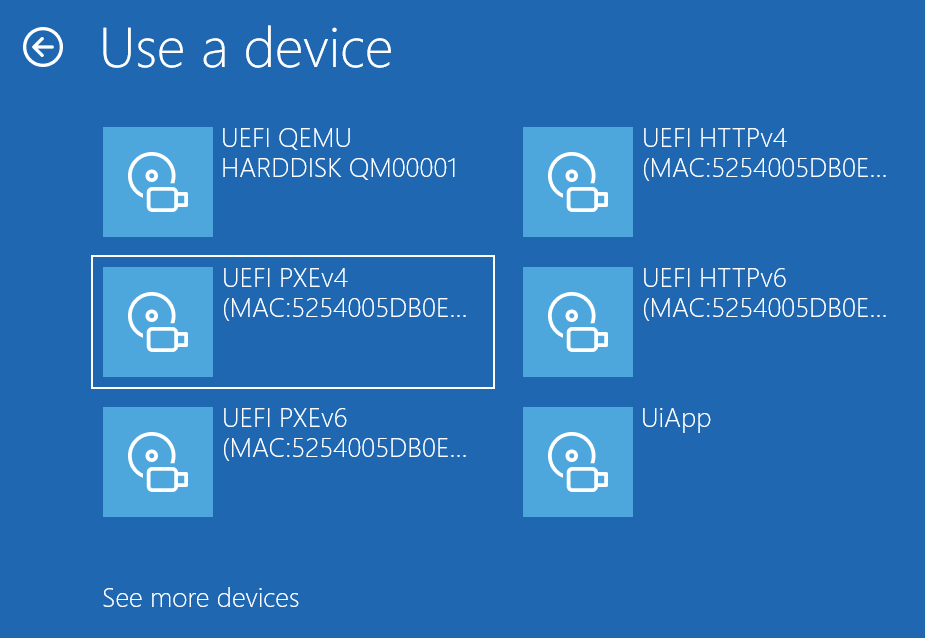The width and height of the screenshot is (925, 638).
Task: Click the MAC address under UEFI HTTPv6
Action: point(764,309)
